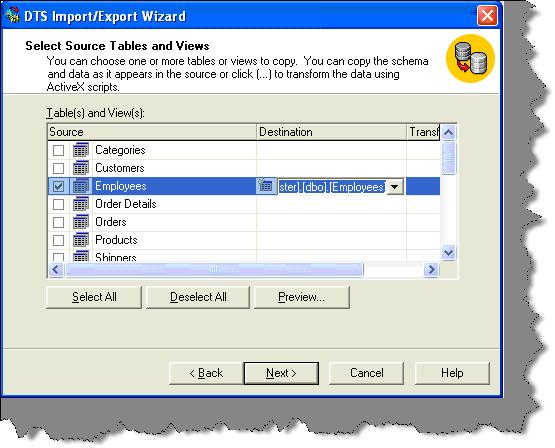The image size is (555, 448).
Task: Click the Select All button
Action: (94, 297)
